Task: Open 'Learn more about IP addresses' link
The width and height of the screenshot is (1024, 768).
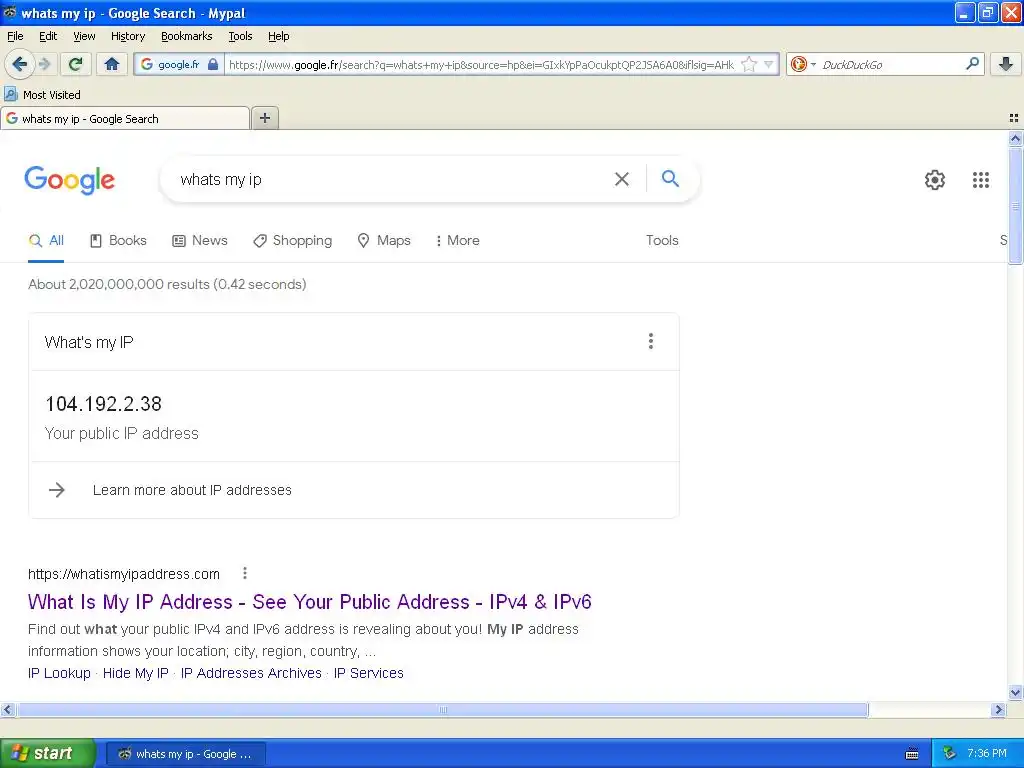Action: point(192,490)
